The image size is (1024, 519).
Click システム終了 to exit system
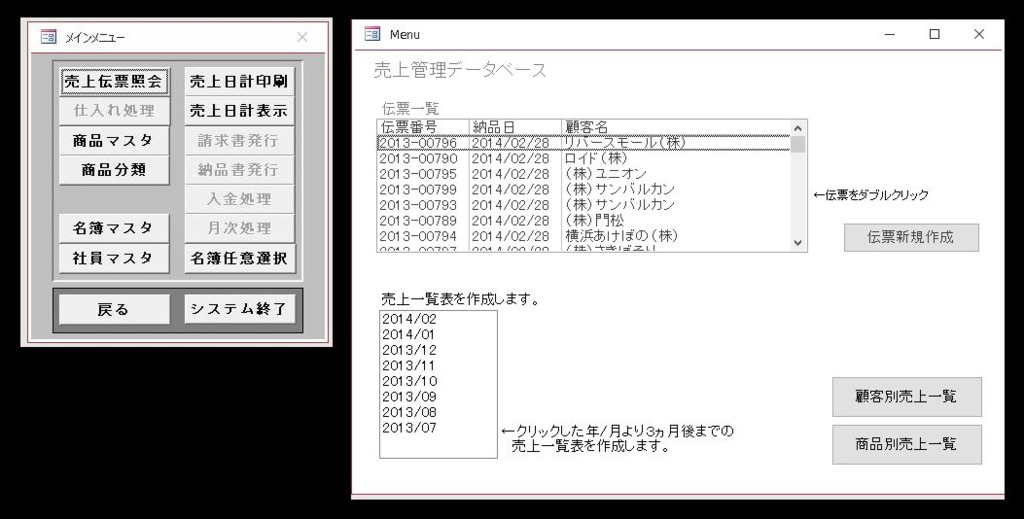tap(239, 309)
